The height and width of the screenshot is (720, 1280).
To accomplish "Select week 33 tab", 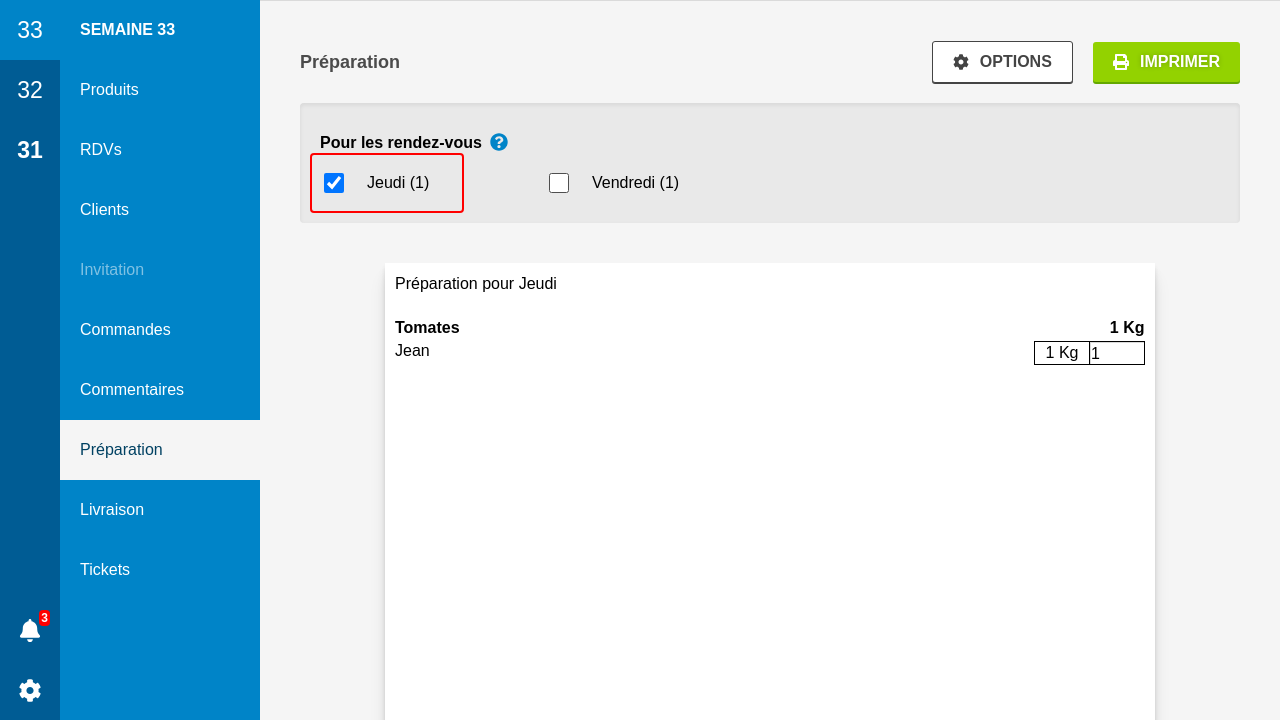I will (30, 30).
